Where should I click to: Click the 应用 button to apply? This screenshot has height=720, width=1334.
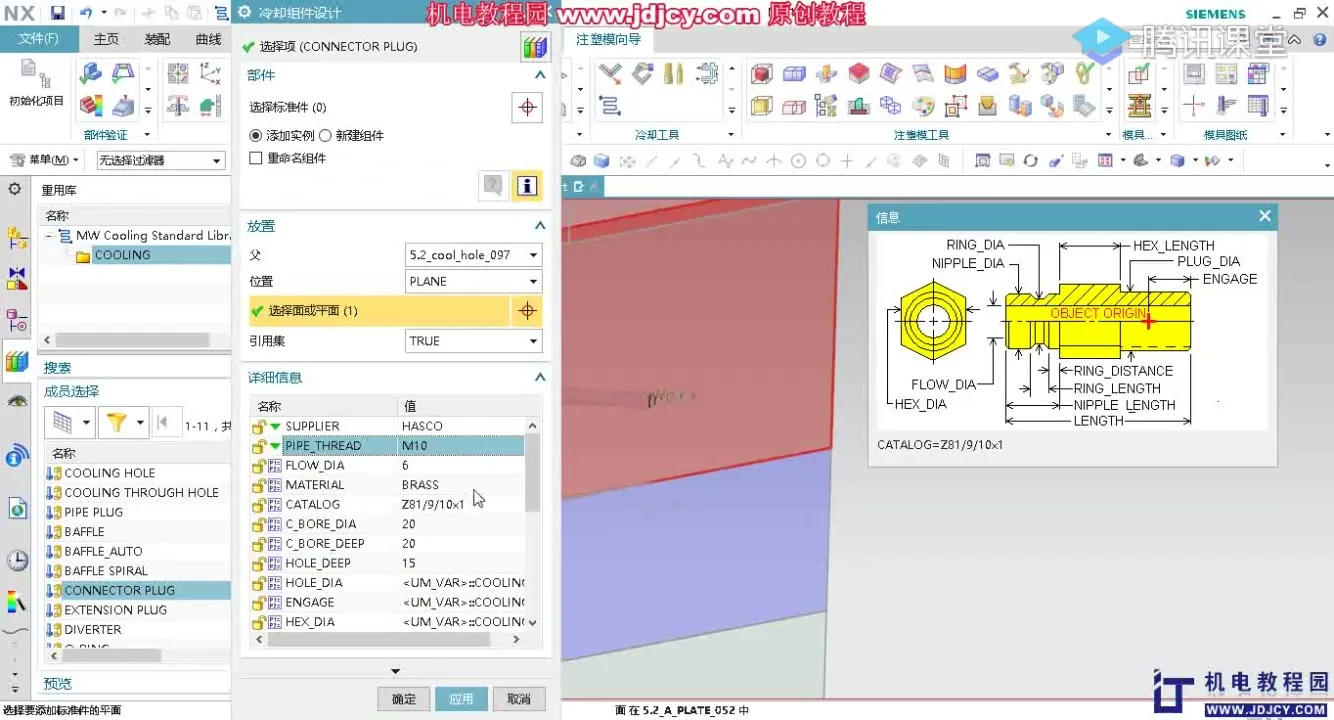(461, 698)
